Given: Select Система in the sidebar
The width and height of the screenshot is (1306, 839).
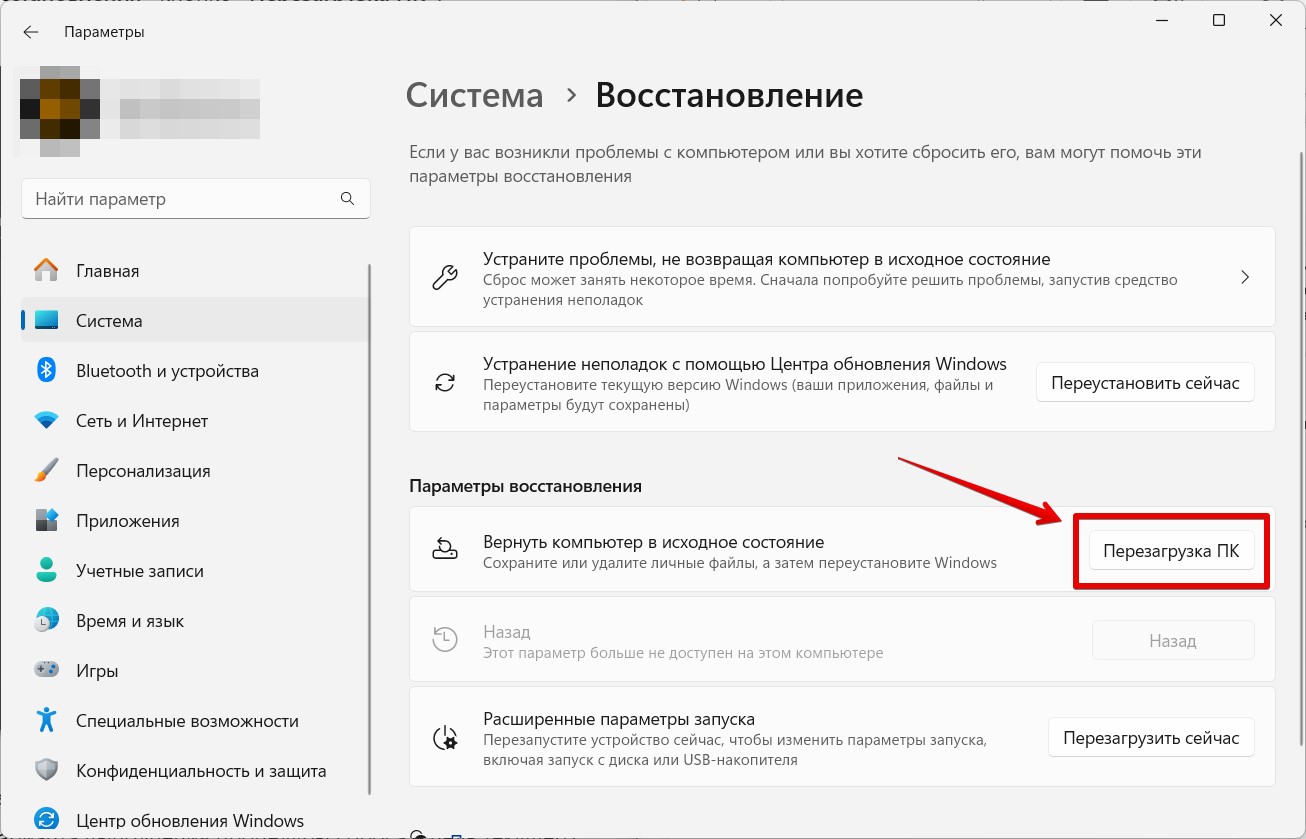Looking at the screenshot, I should (x=195, y=321).
